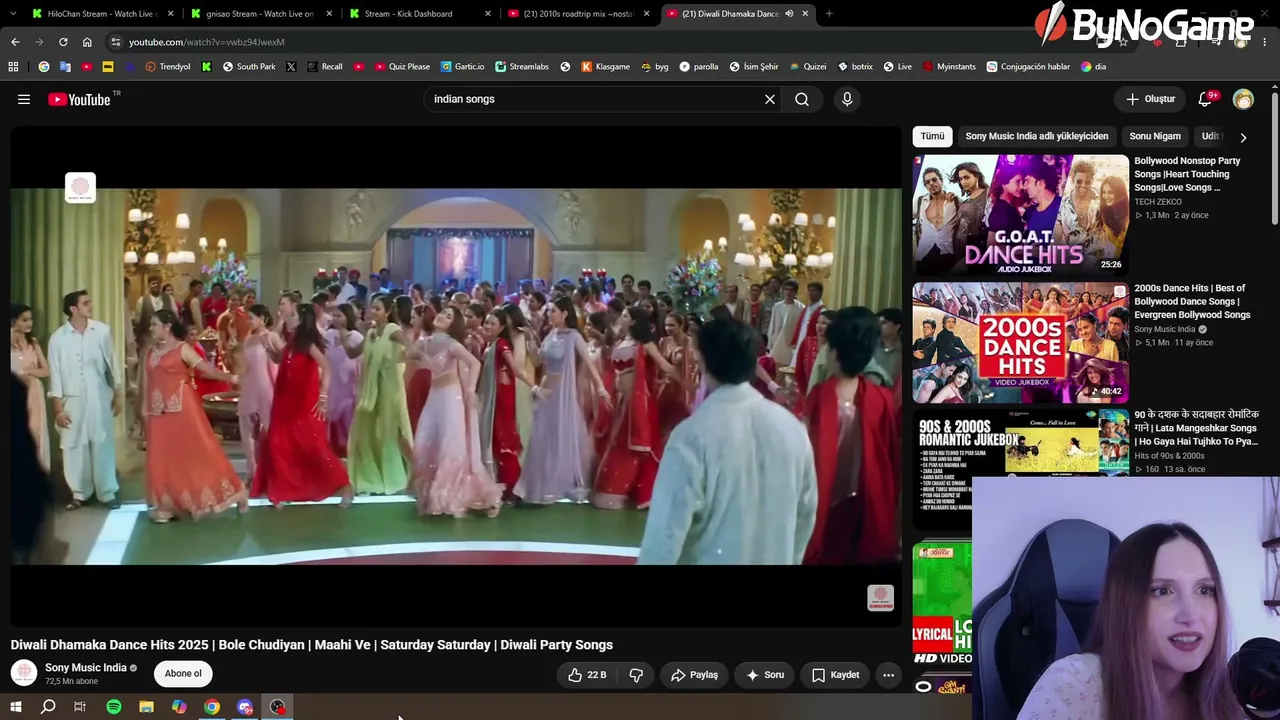Close the Diwali Dhamaka tab
This screenshot has width=1280, height=720.
[805, 14]
